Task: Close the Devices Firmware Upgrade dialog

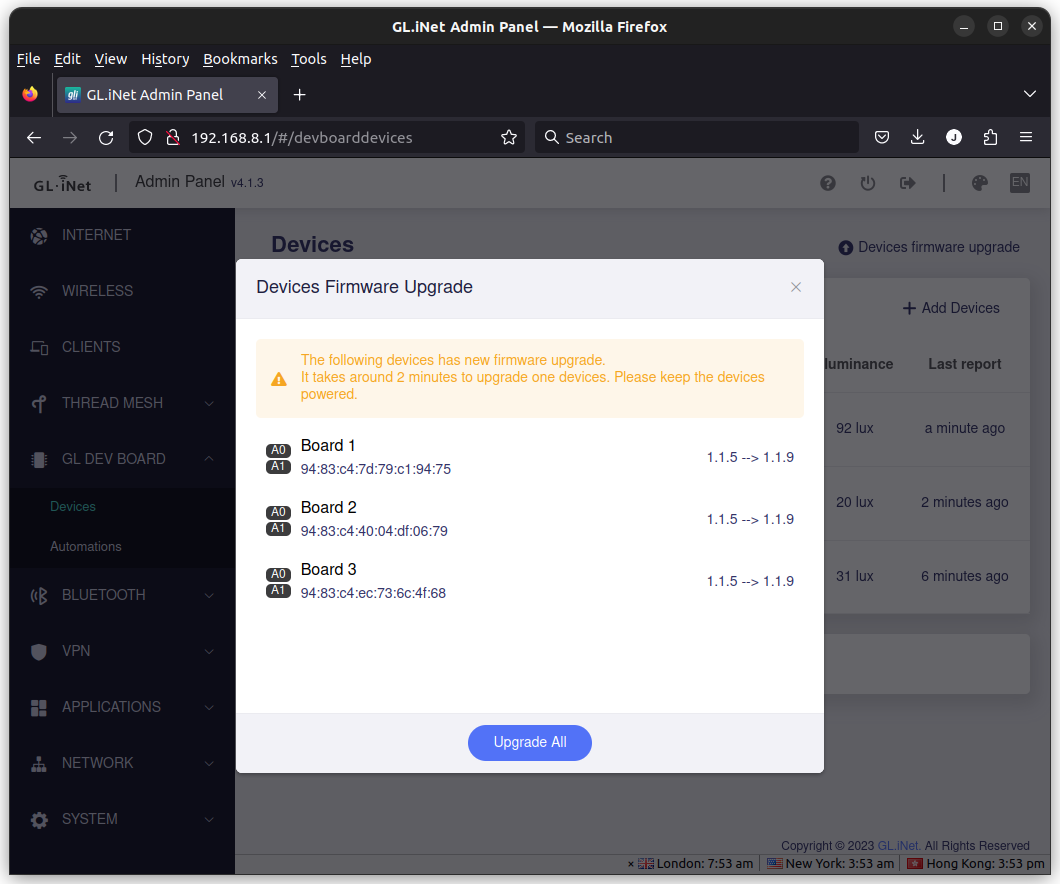Action: click(796, 287)
